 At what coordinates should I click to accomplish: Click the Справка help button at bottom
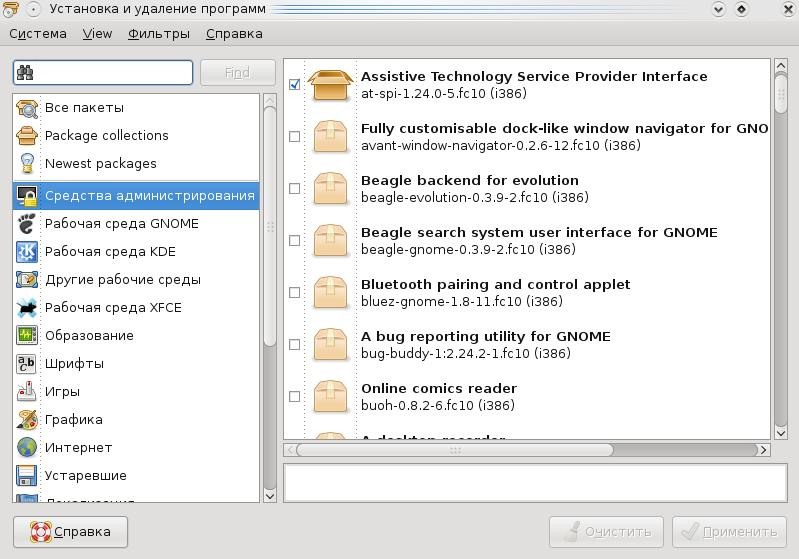pos(70,531)
